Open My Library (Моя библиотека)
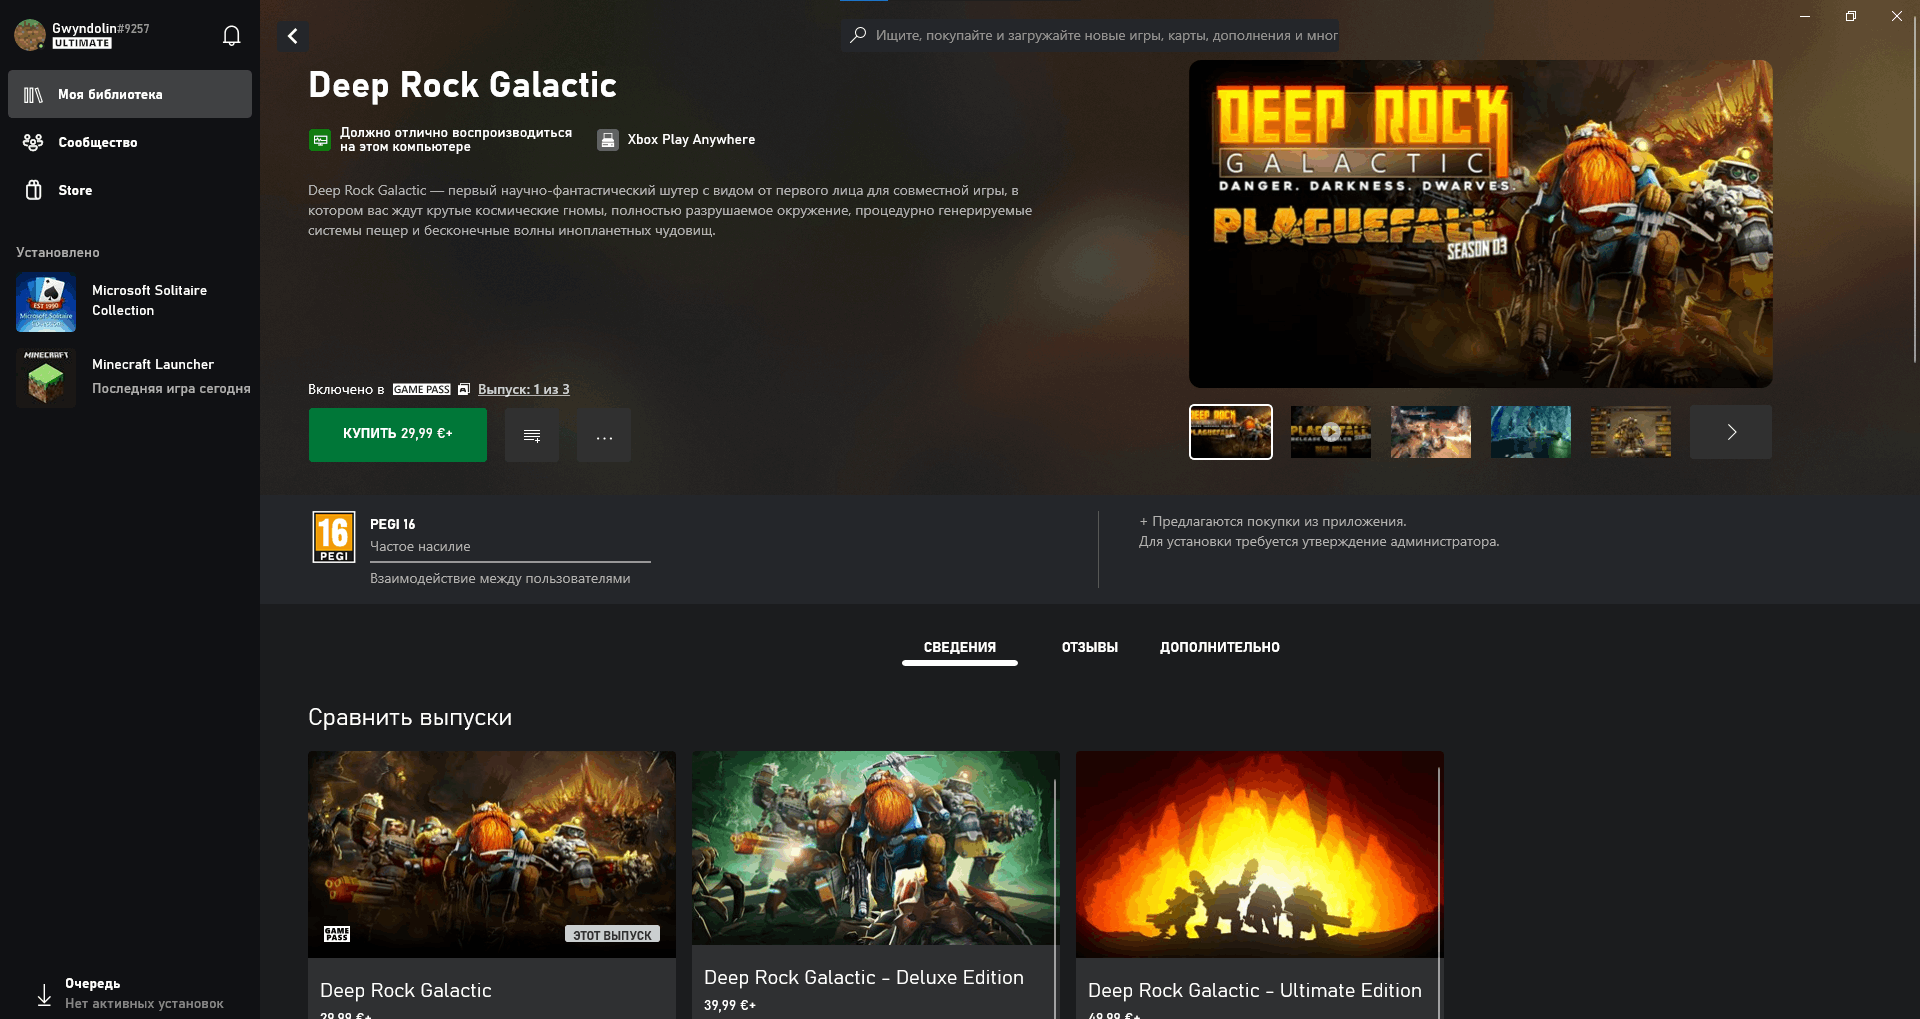 click(x=130, y=94)
